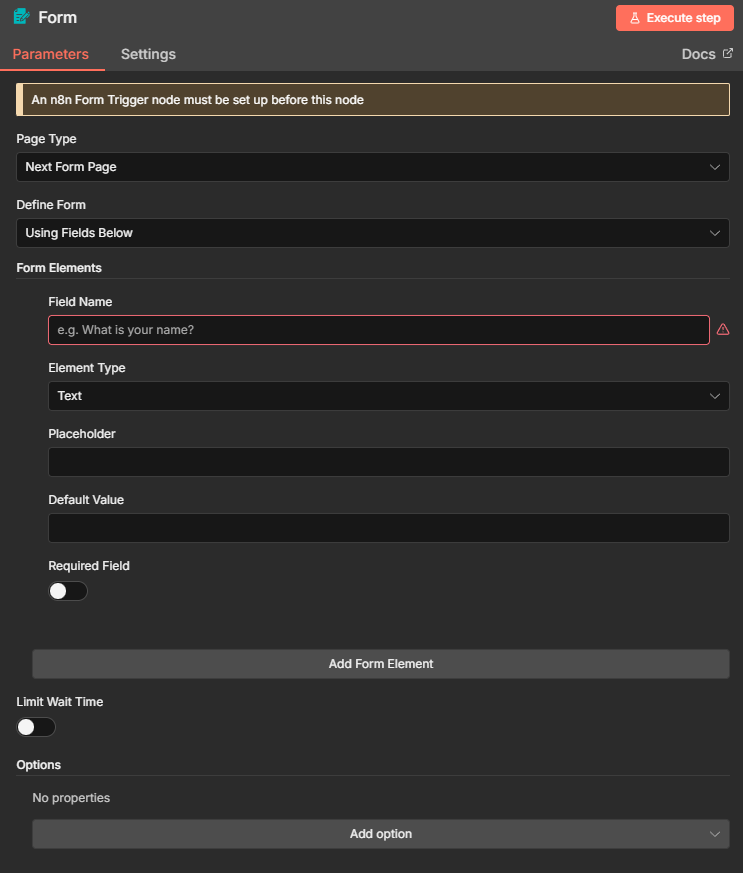Enable the Required Field toggle
The image size is (743, 873).
[68, 591]
